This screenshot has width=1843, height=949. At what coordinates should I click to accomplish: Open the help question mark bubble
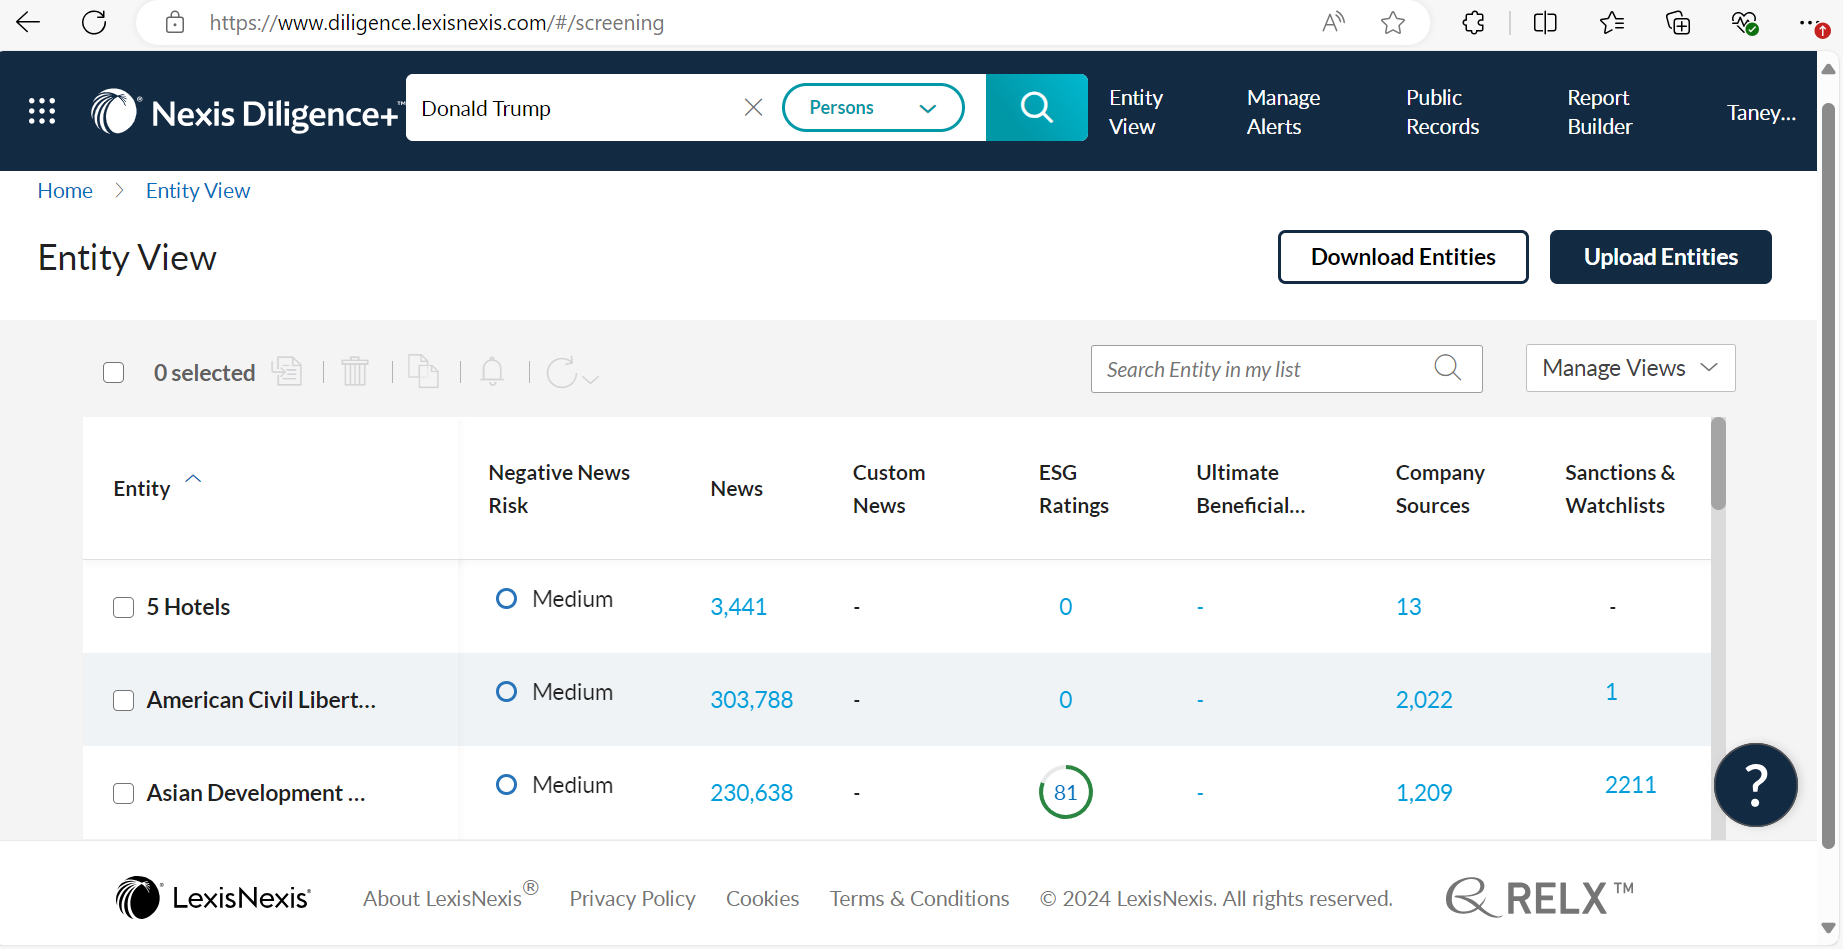click(1756, 785)
